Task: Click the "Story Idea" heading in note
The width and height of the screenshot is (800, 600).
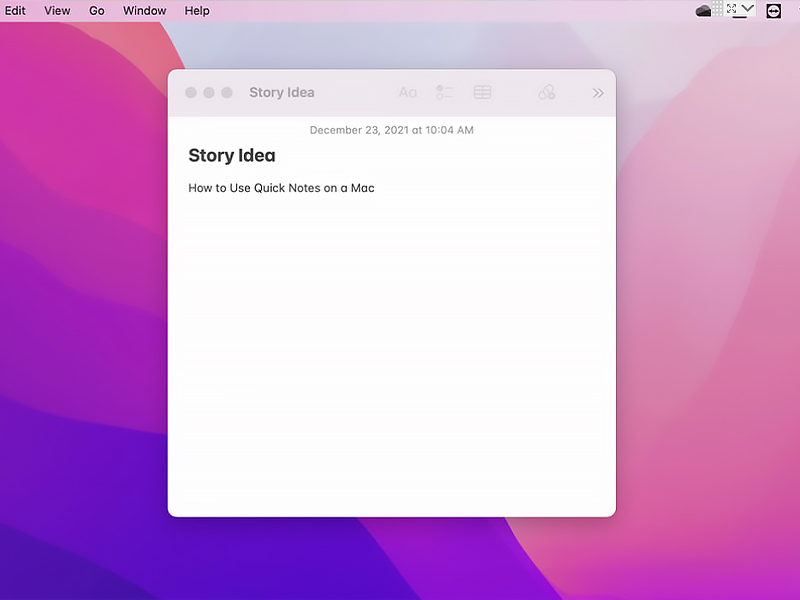Action: click(232, 156)
